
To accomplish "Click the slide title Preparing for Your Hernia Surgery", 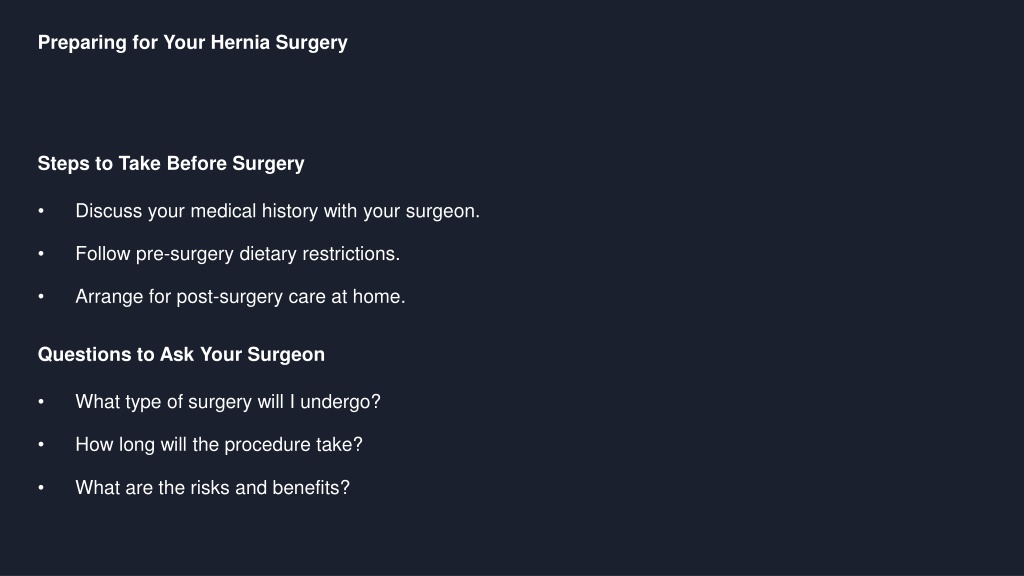I will coord(193,43).
